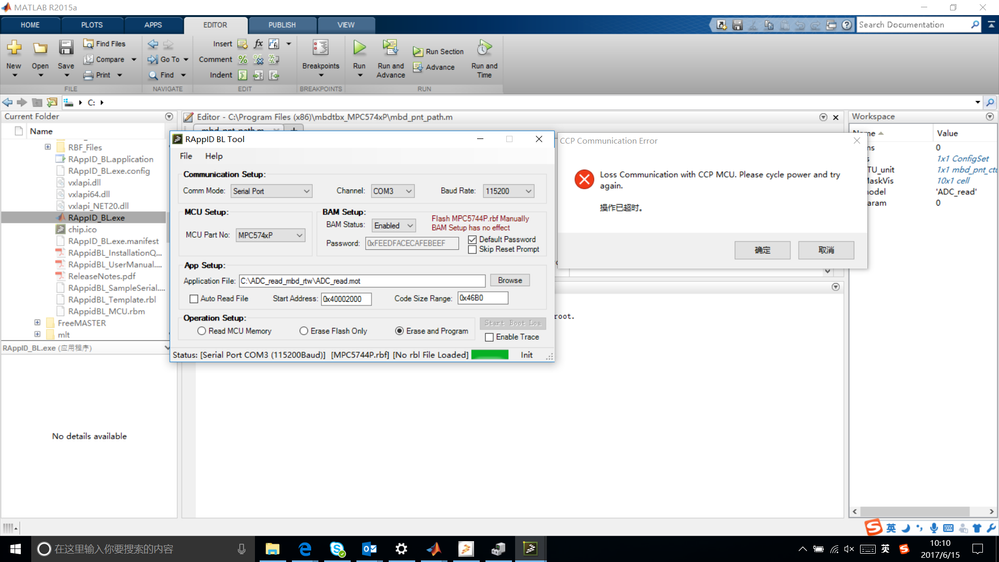Enable the Skip Reset Prompt checkbox
Viewport: 999px width, 562px height.
click(x=472, y=250)
